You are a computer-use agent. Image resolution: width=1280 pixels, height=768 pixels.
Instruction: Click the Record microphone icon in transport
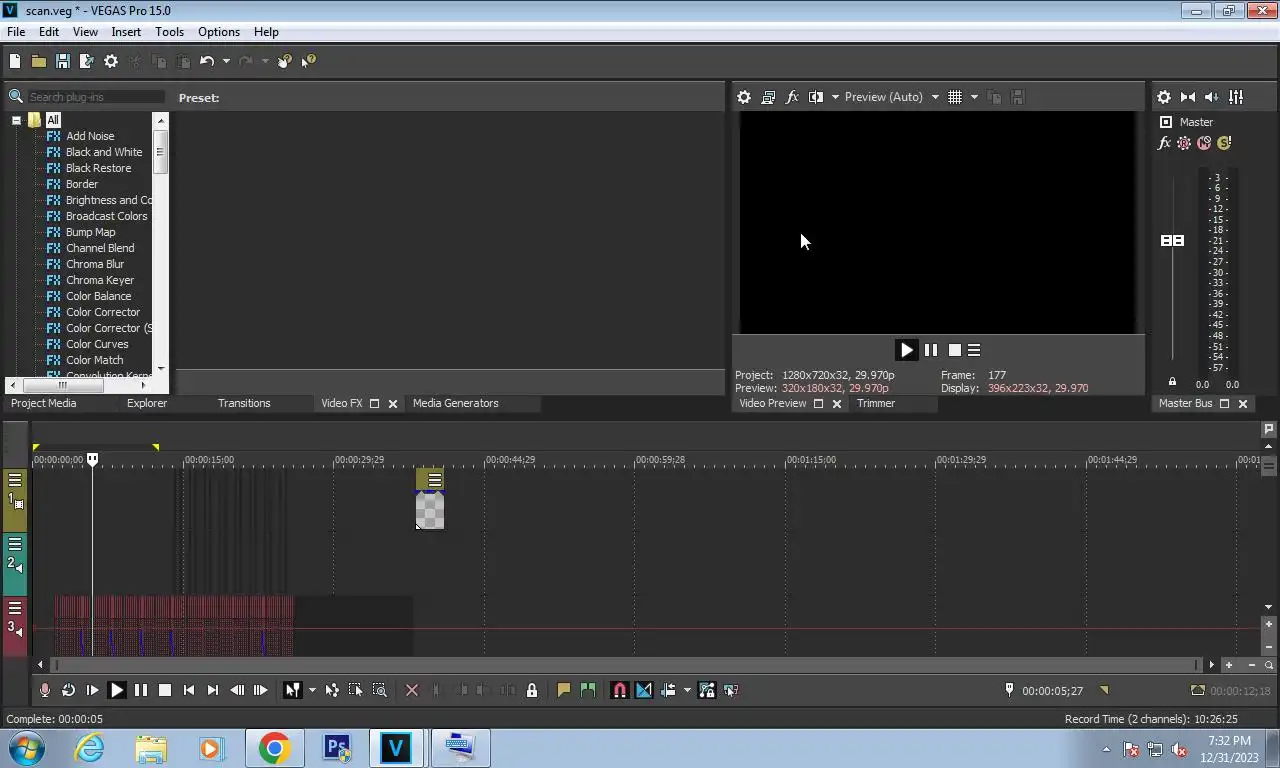click(44, 690)
